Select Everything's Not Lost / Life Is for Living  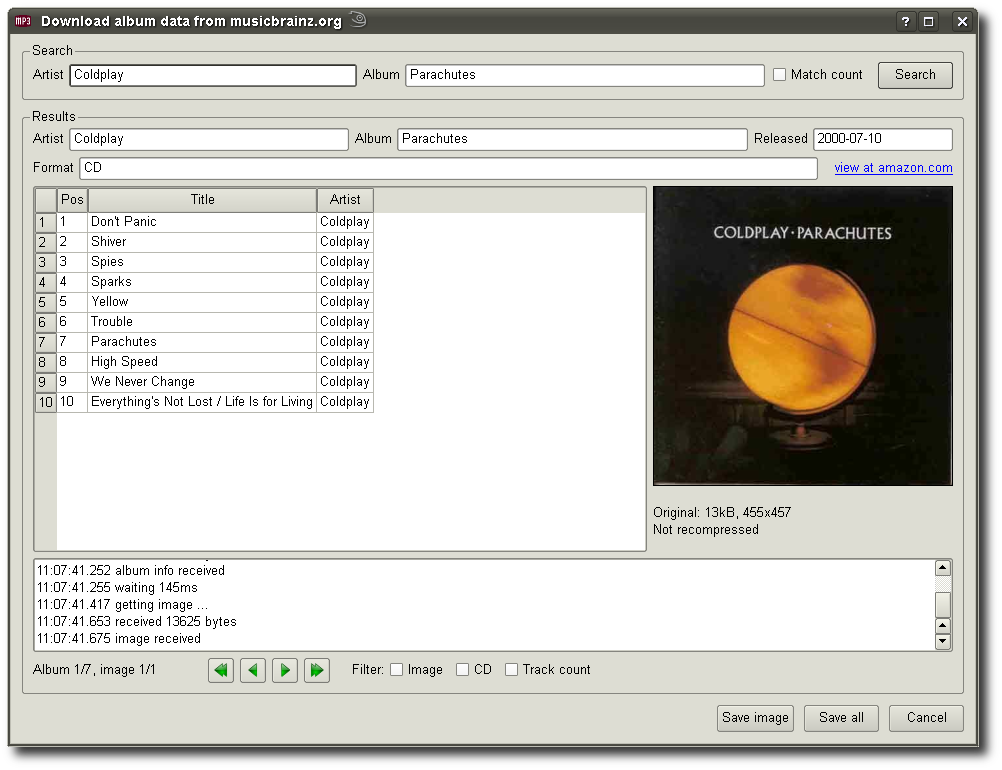202,401
